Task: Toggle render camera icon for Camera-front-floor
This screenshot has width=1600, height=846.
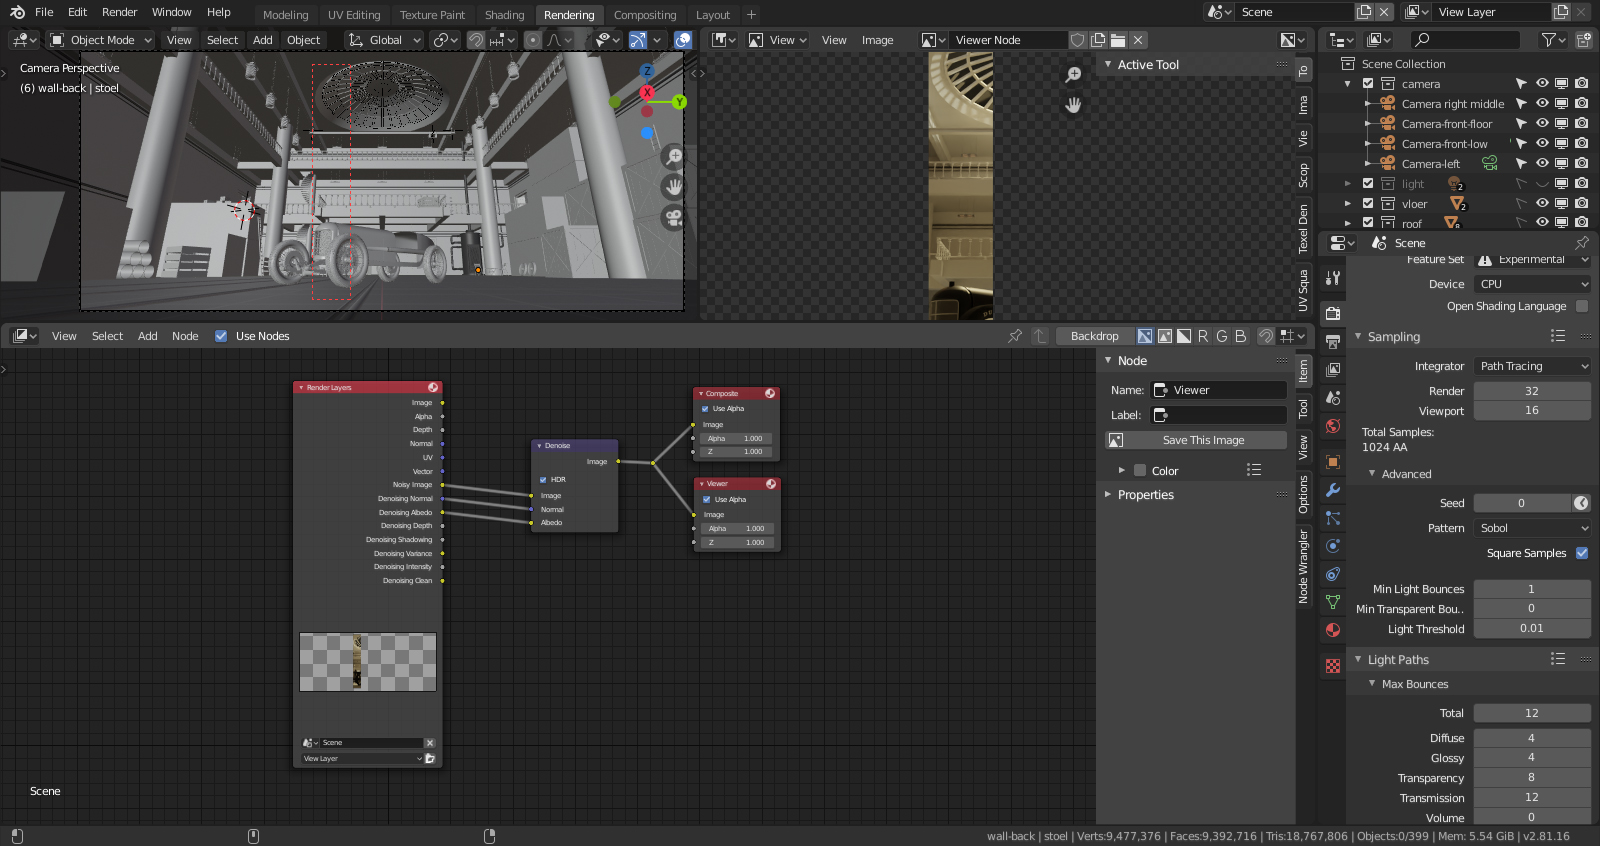Action: pos(1581,123)
